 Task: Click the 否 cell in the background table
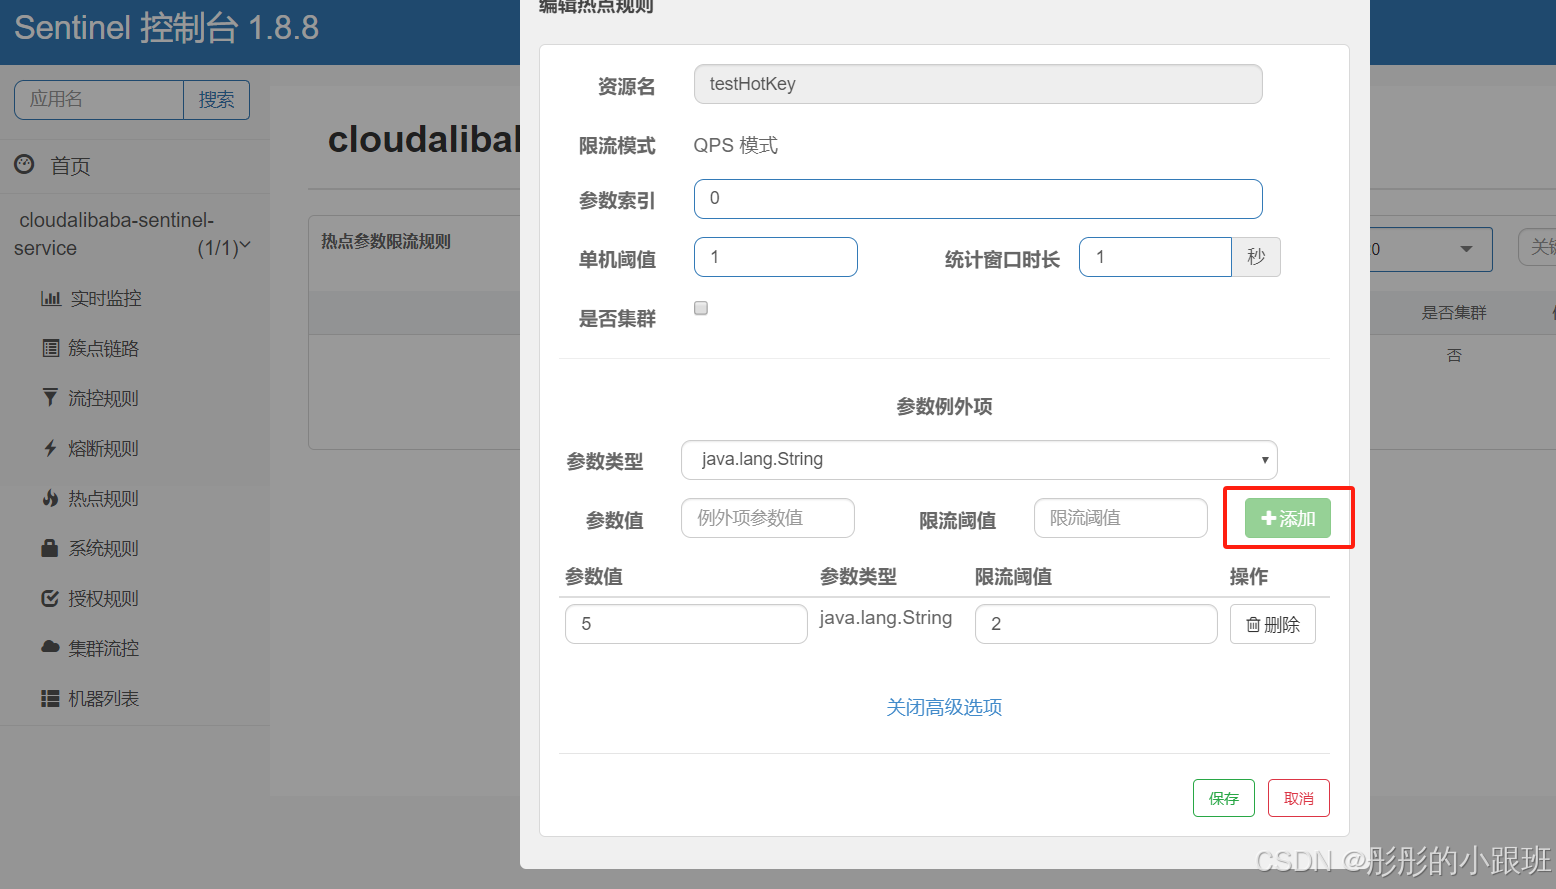coord(1454,355)
